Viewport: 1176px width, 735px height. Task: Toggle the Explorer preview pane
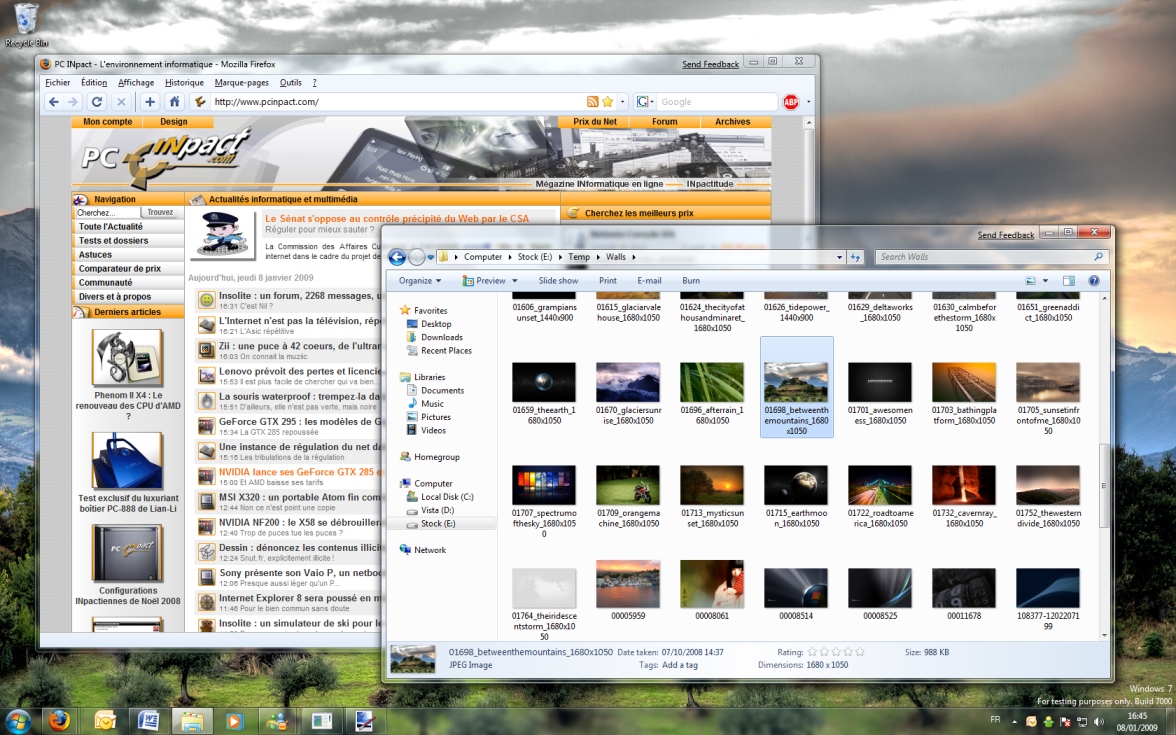tap(1069, 280)
